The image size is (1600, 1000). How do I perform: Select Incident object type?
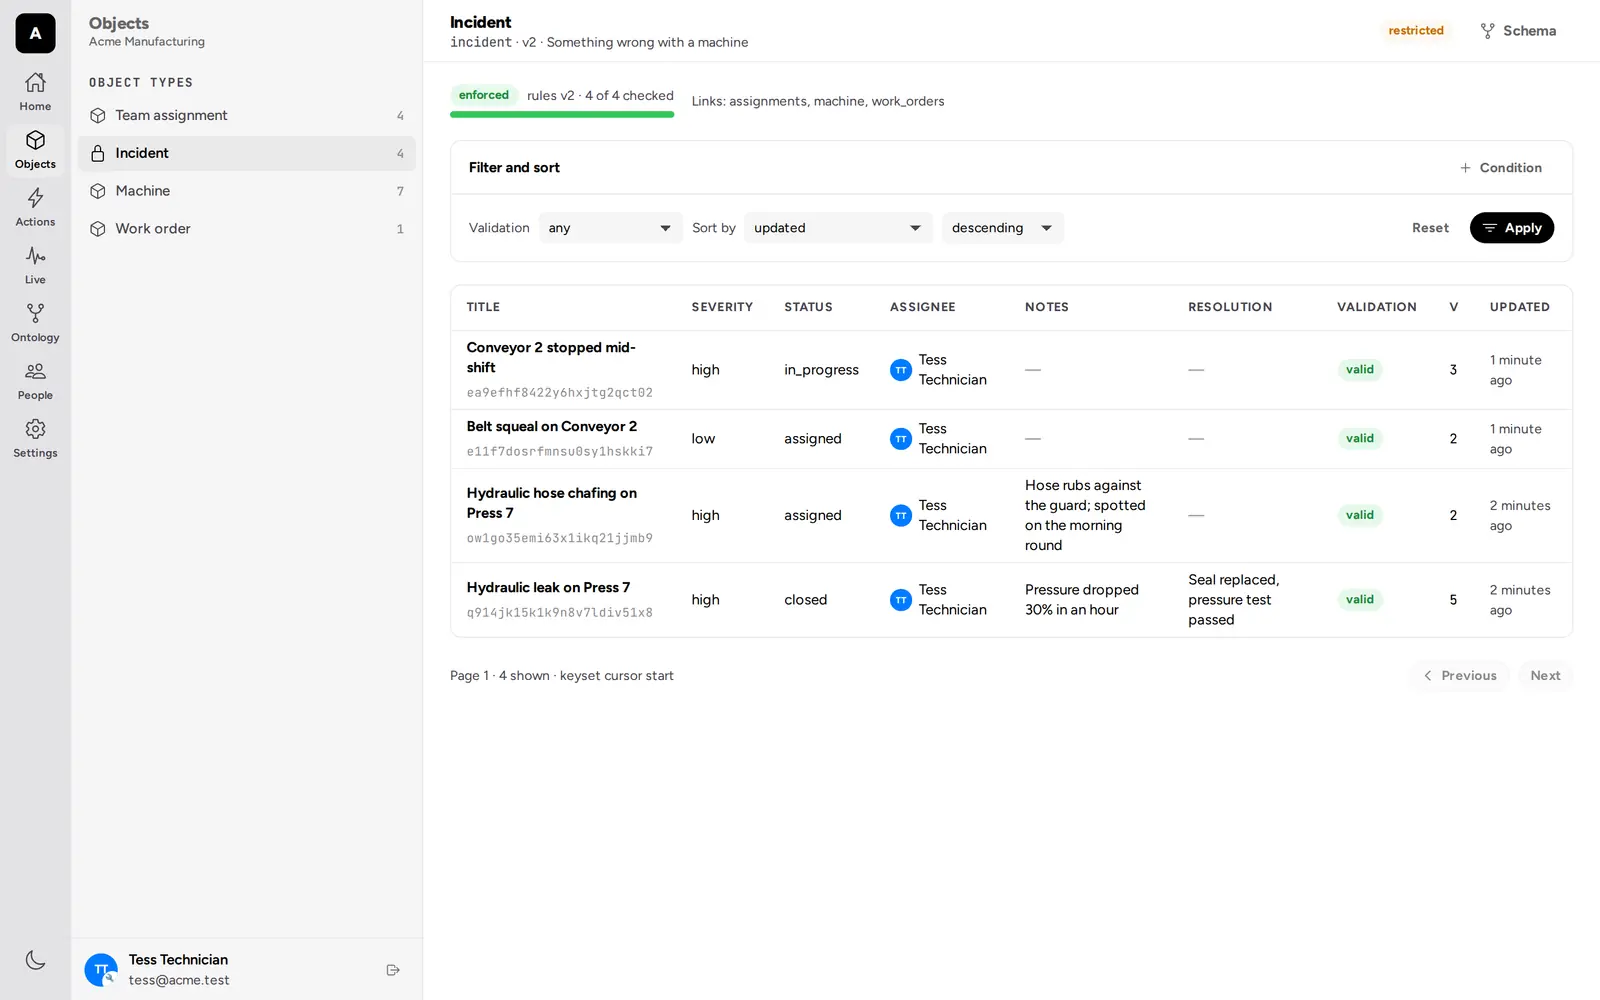click(246, 154)
